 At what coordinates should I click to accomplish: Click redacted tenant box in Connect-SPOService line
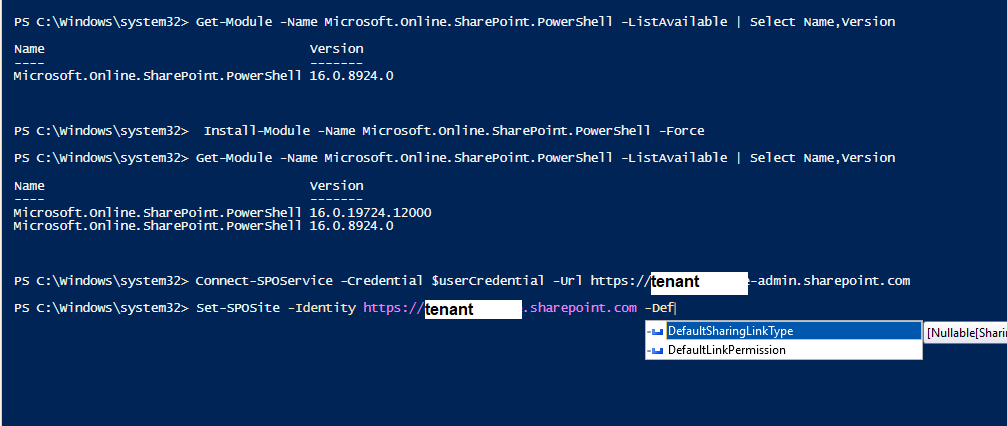698,282
